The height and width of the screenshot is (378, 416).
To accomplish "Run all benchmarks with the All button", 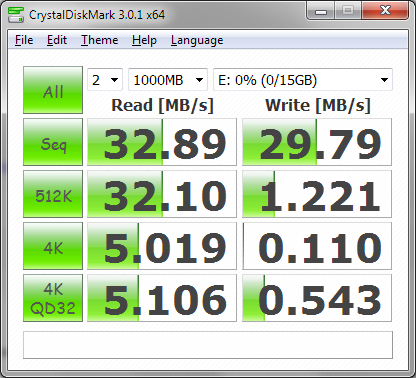I will (53, 90).
